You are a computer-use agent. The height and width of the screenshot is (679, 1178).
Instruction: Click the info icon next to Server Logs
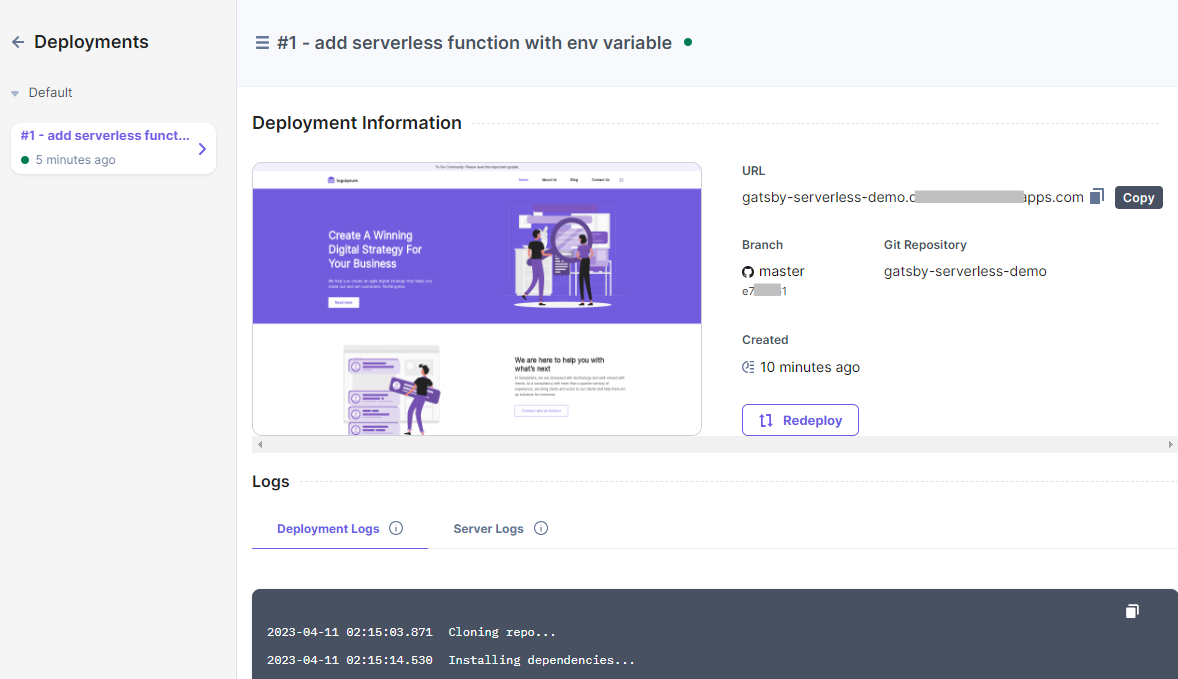pyautogui.click(x=541, y=528)
